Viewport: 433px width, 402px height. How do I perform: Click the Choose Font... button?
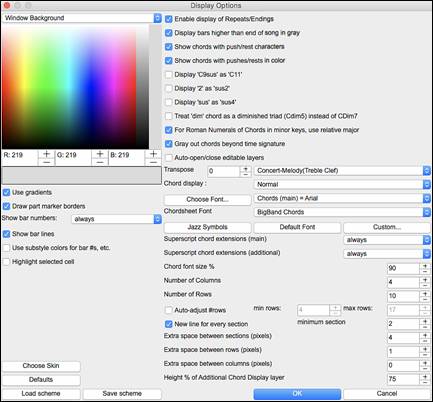click(207, 199)
